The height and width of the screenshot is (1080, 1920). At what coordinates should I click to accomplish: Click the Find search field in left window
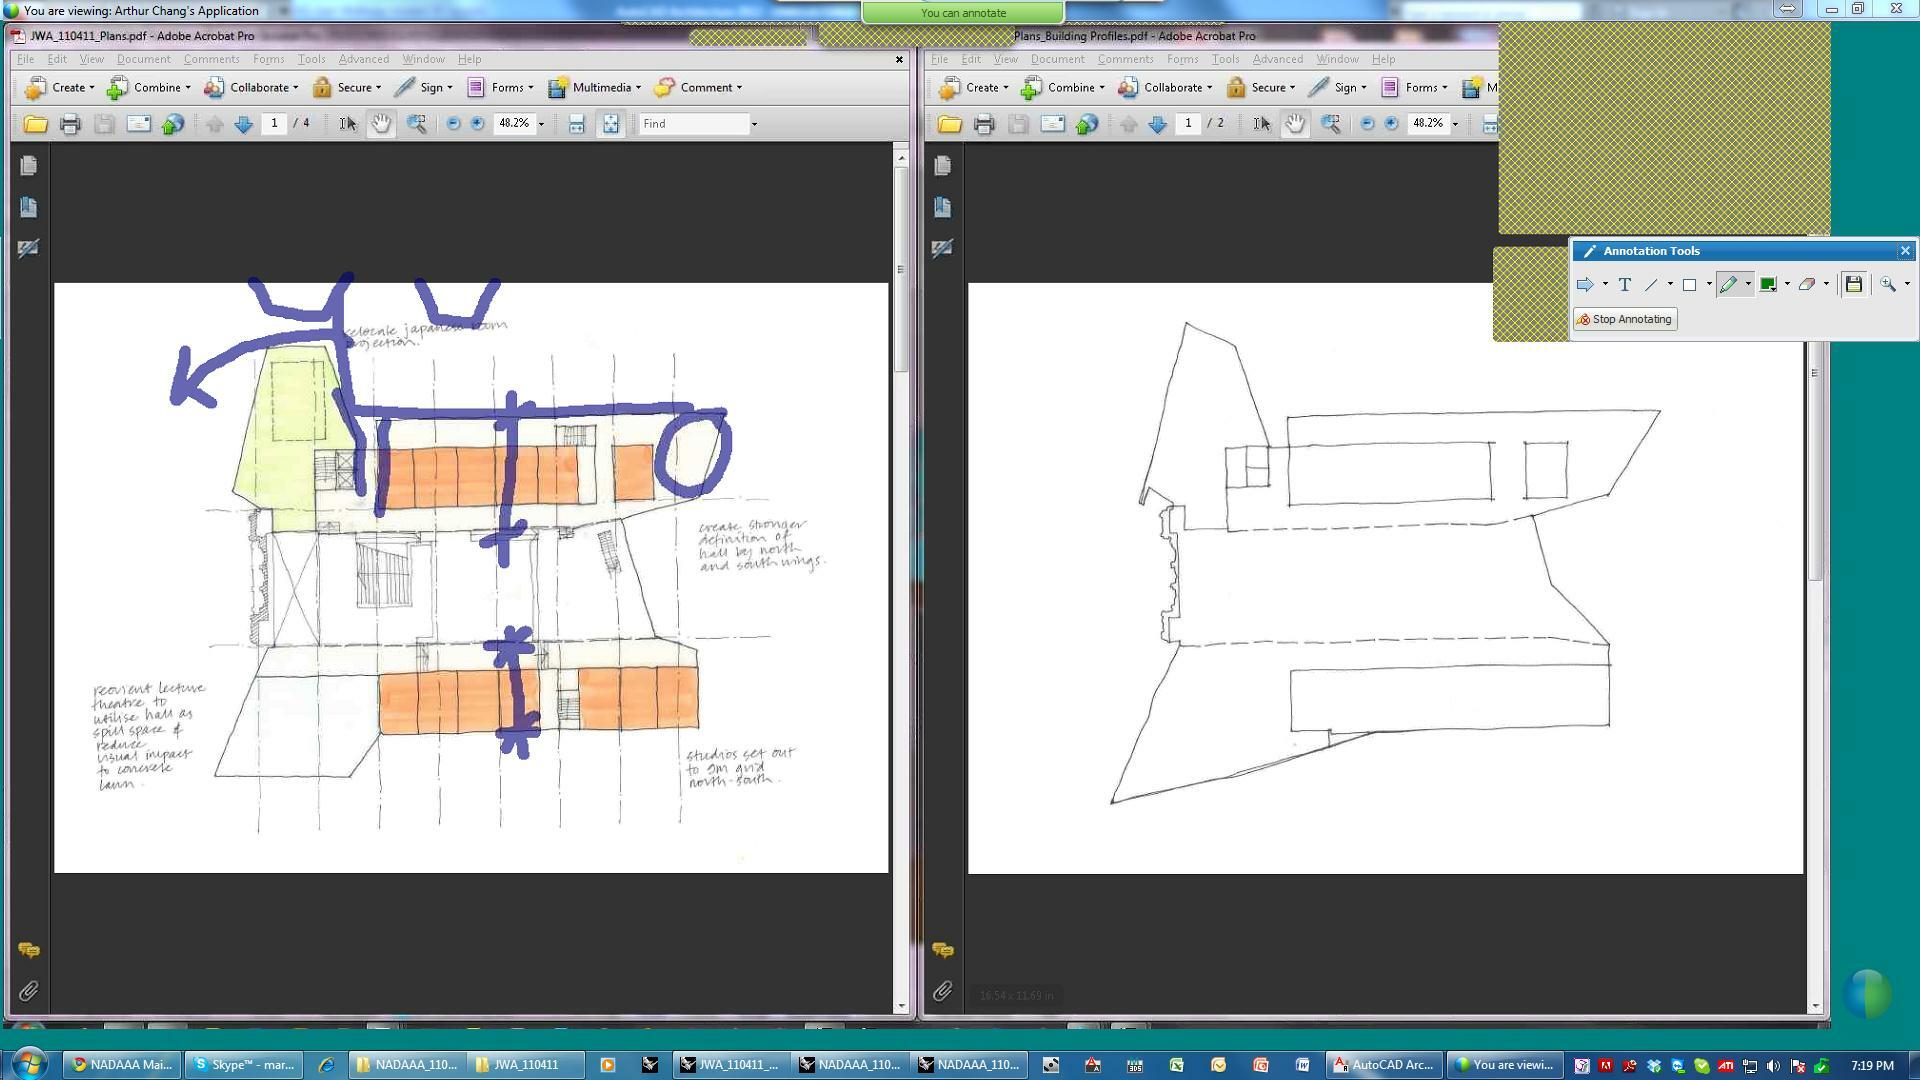coord(695,124)
